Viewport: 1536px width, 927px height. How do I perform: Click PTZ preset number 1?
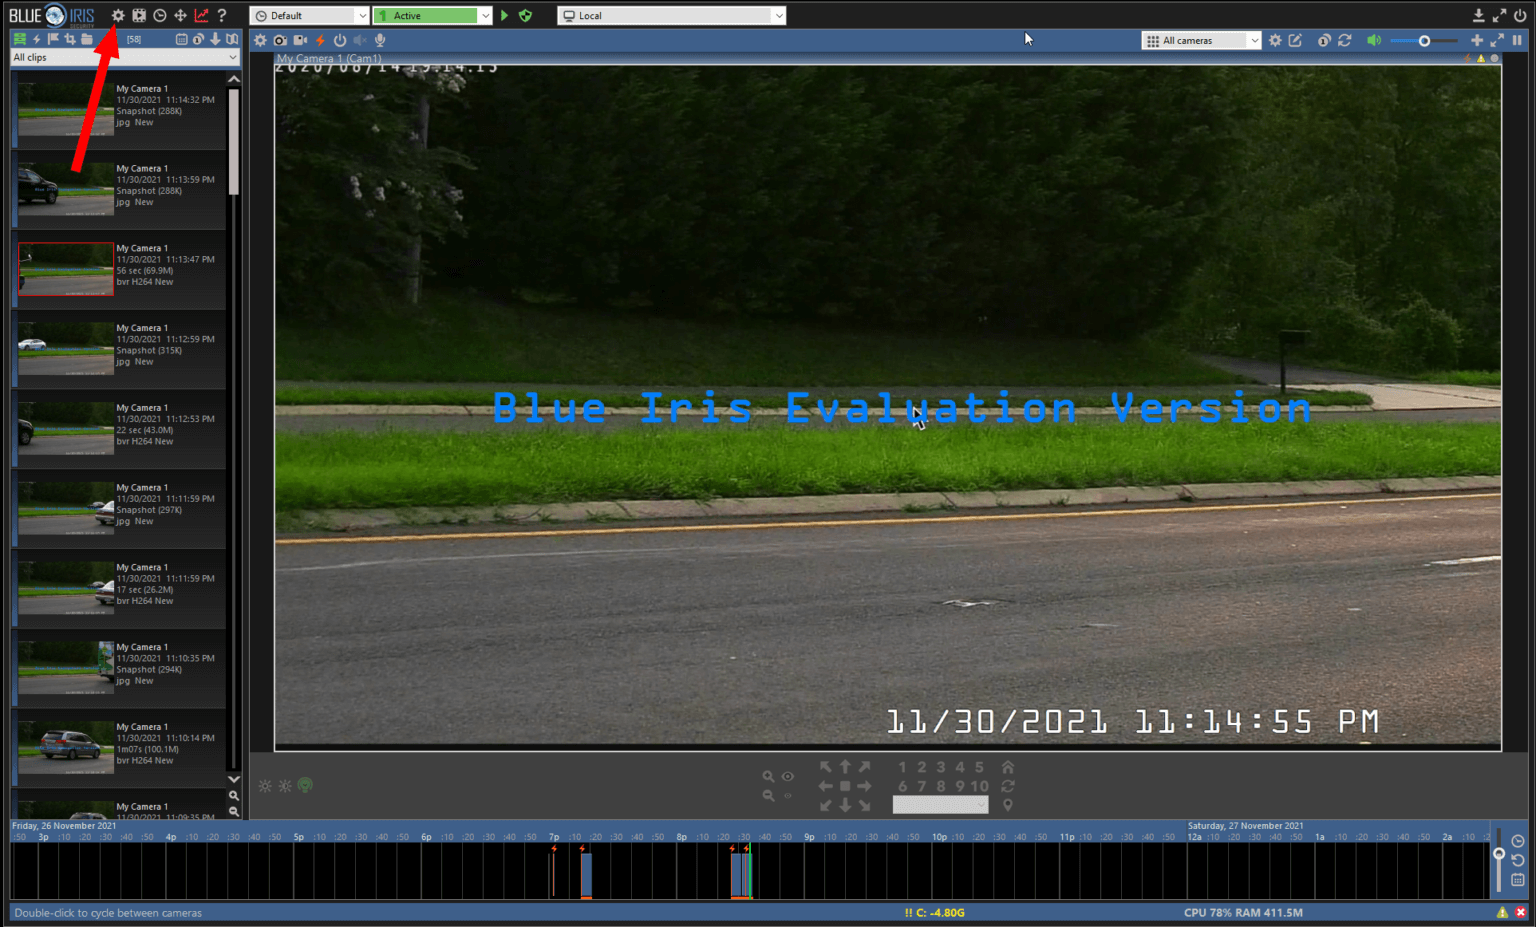pos(902,767)
